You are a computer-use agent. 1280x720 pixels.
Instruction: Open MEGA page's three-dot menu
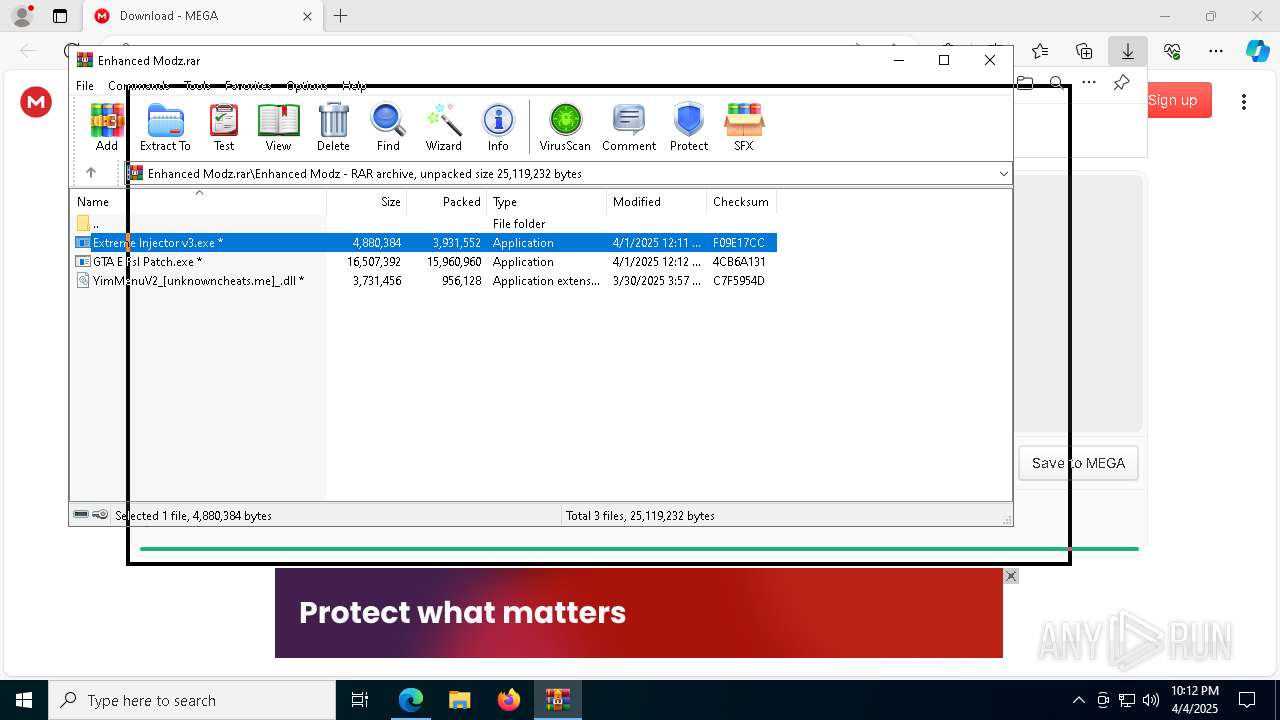(1244, 101)
